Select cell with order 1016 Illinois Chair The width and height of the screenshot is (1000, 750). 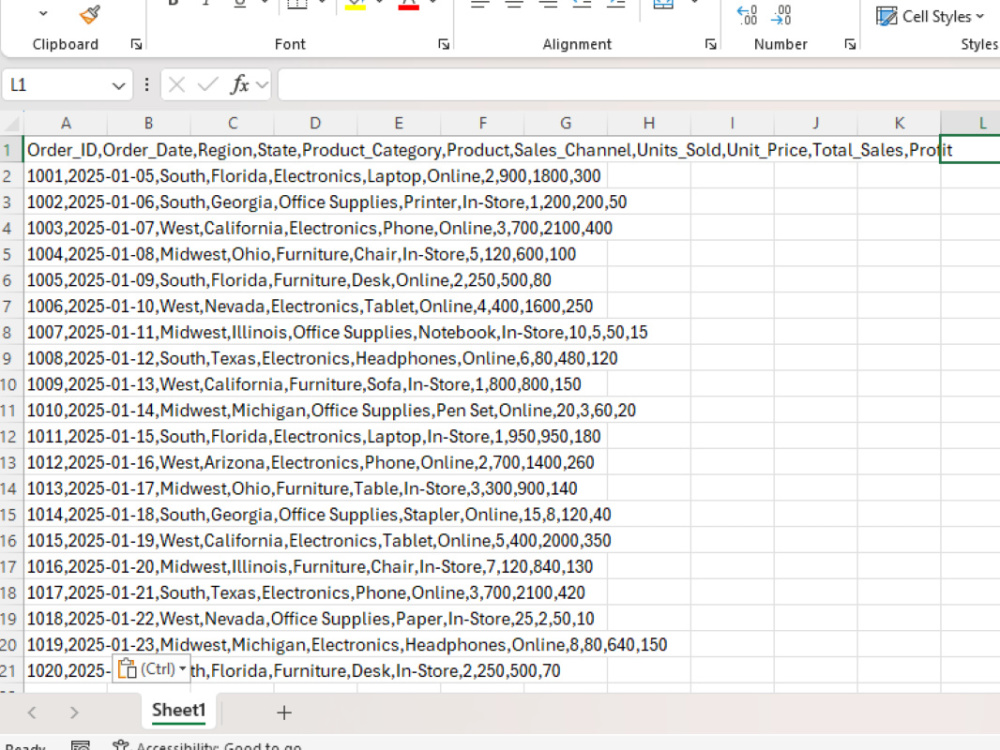[x=65, y=566]
